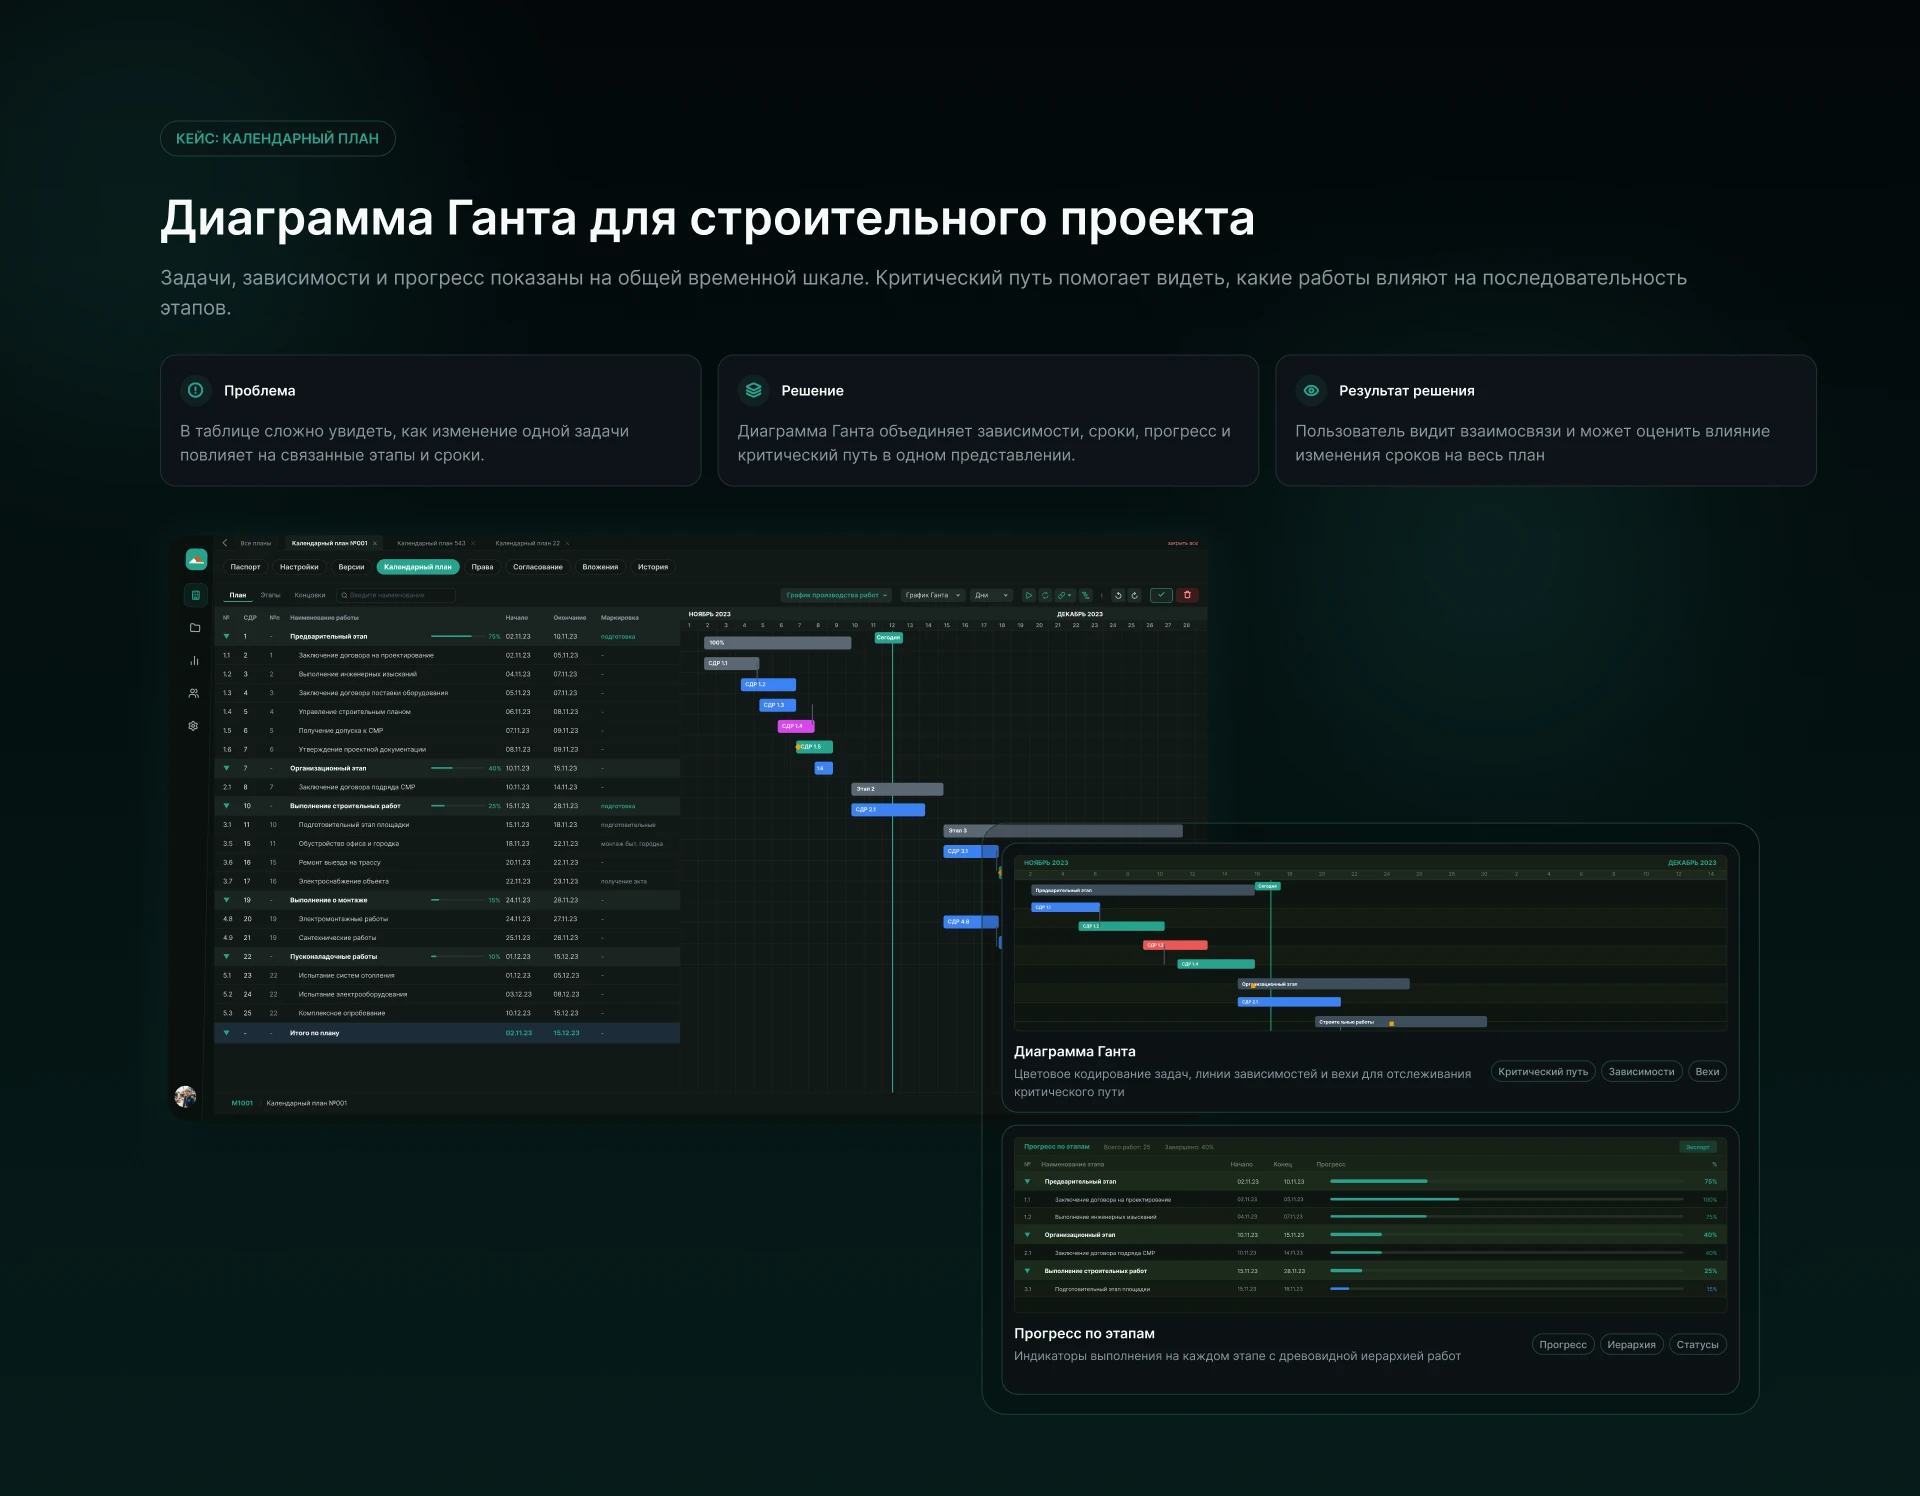Click the back arrow before 'Все планы'
1920x1496 pixels.
pos(225,543)
